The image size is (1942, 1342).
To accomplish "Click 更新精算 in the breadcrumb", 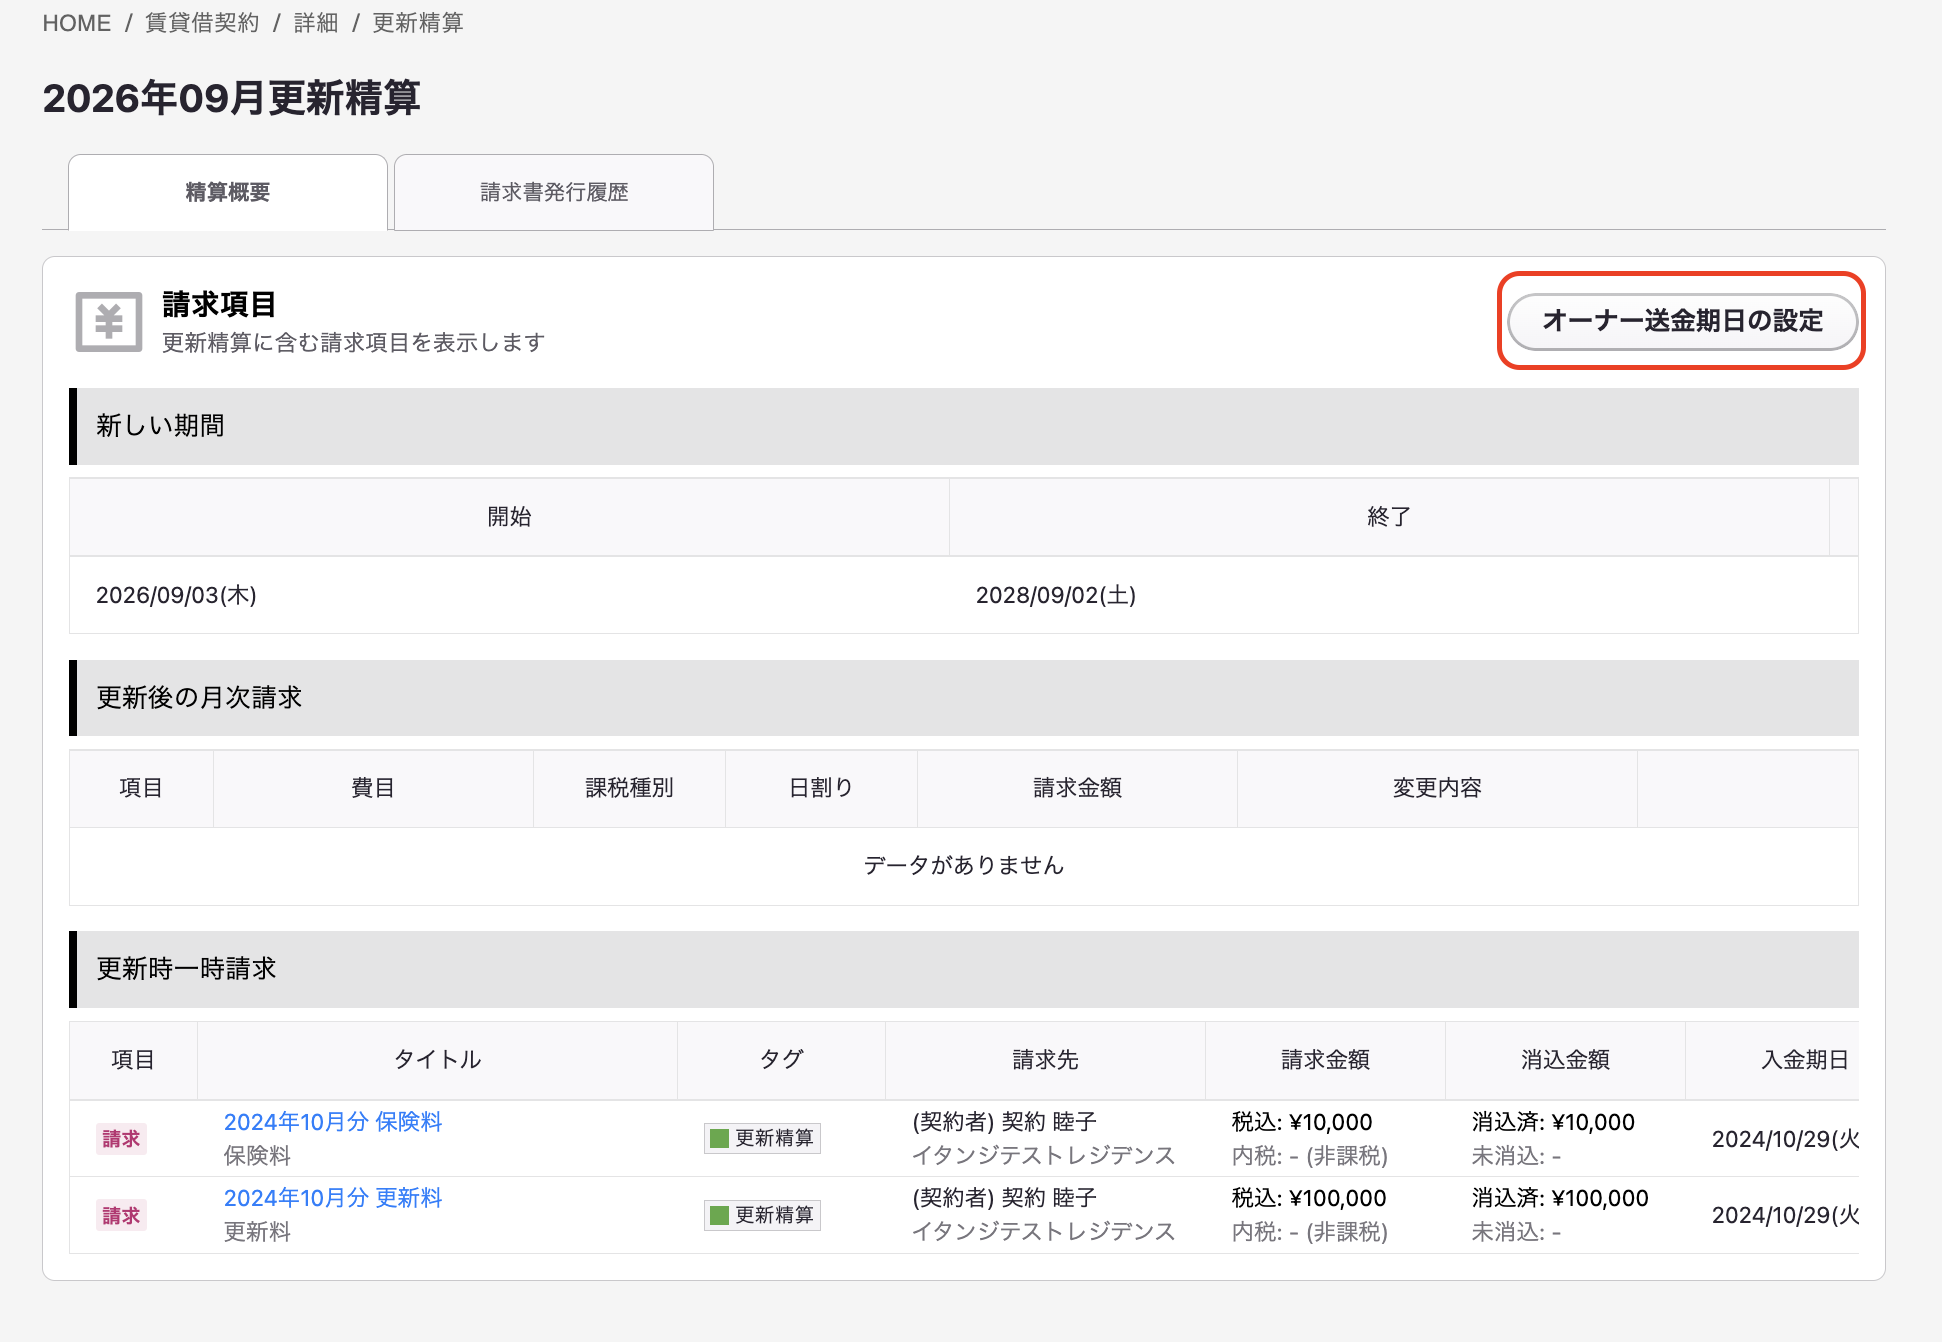I will (x=418, y=23).
